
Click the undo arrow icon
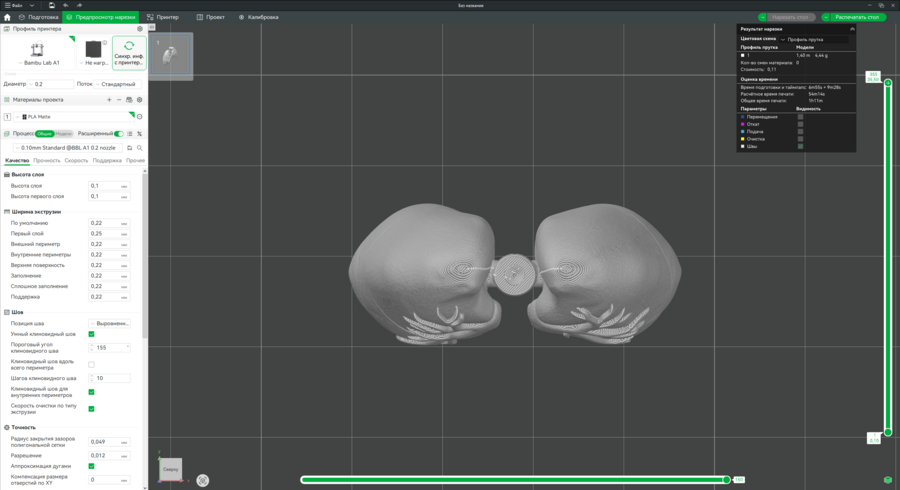pos(66,5)
